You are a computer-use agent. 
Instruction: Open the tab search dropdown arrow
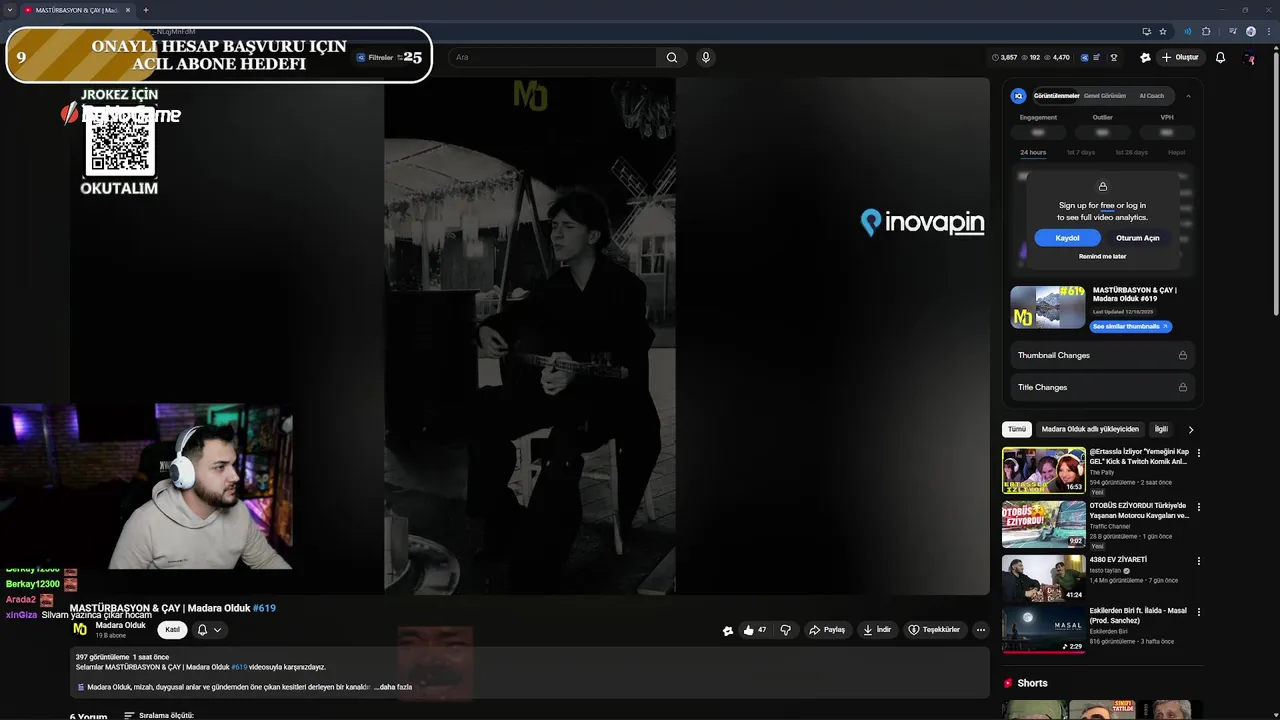pyautogui.click(x=10, y=10)
